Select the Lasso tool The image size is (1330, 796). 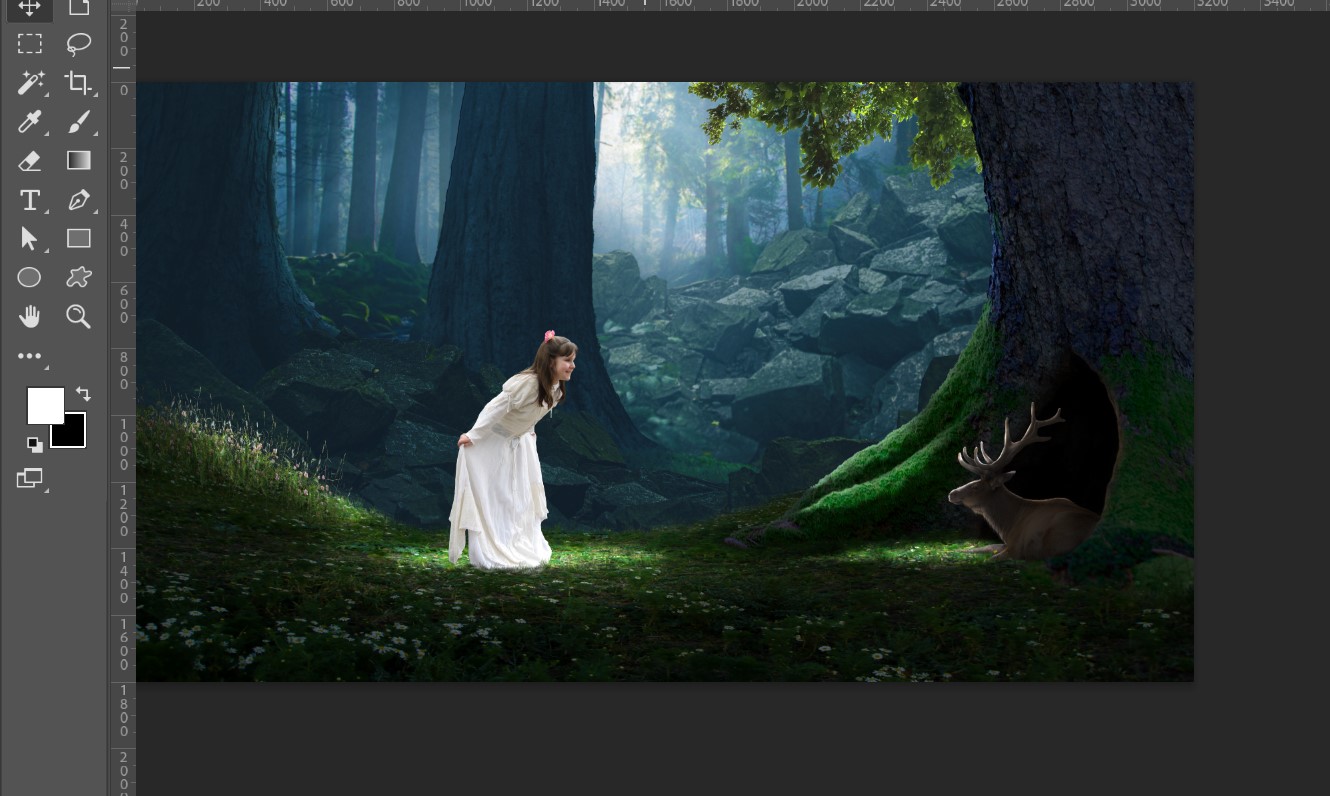click(x=79, y=44)
